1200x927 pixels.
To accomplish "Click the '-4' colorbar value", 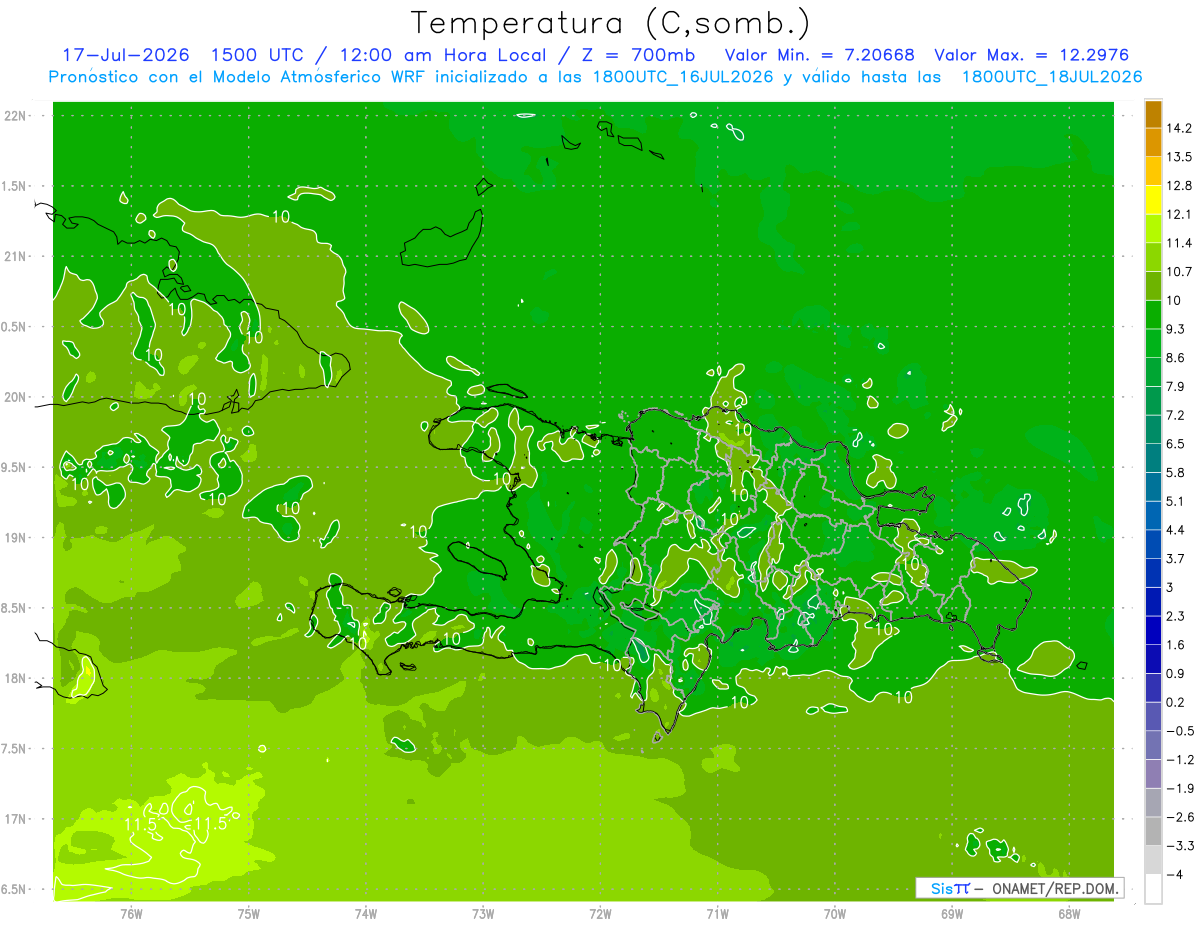I will [1174, 875].
